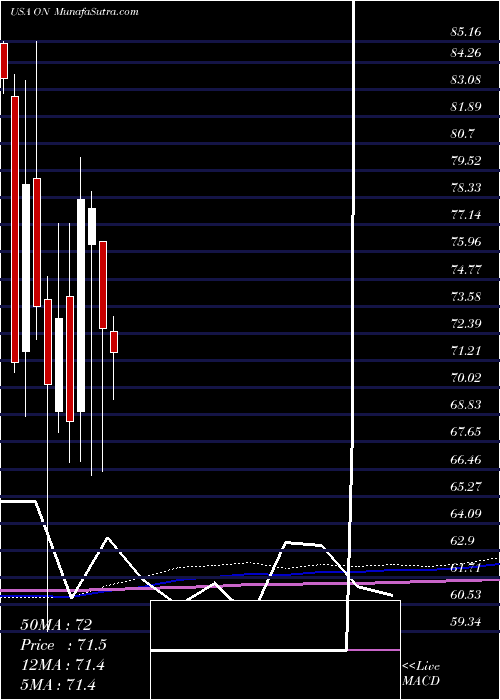Click the last small red candlestick body
This screenshot has width=500, height=700.
point(114,342)
